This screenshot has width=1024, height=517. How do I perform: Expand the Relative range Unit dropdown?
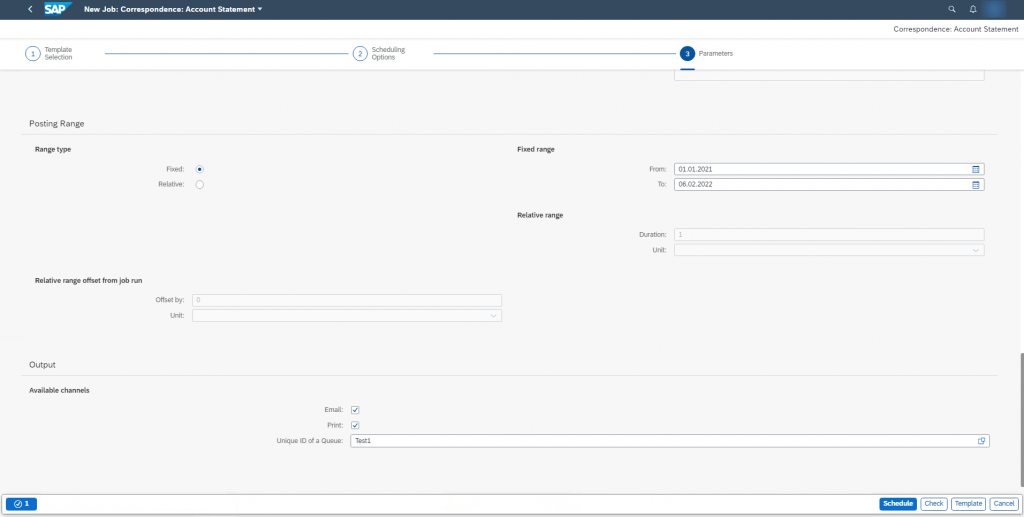click(x=975, y=250)
